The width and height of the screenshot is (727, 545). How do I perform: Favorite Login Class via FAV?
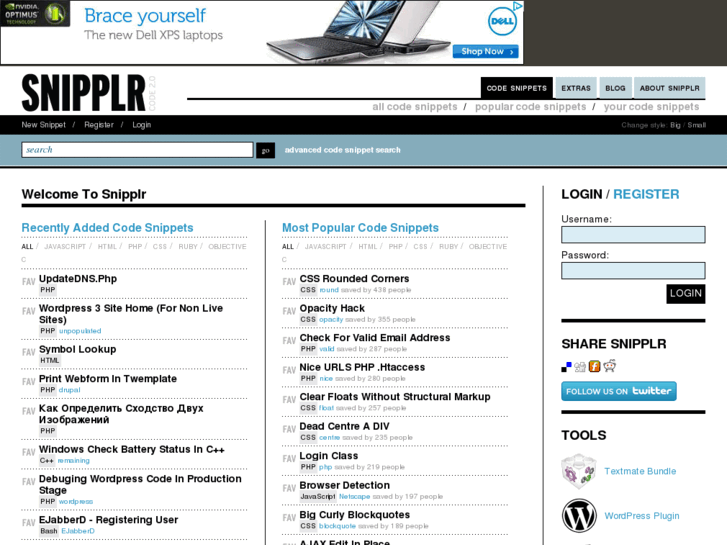tap(289, 458)
